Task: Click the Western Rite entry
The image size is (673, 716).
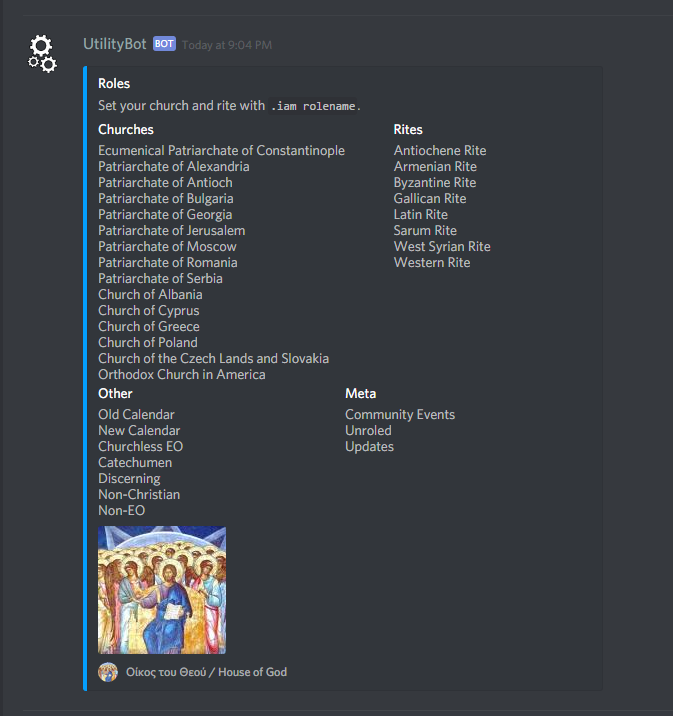Action: (432, 263)
